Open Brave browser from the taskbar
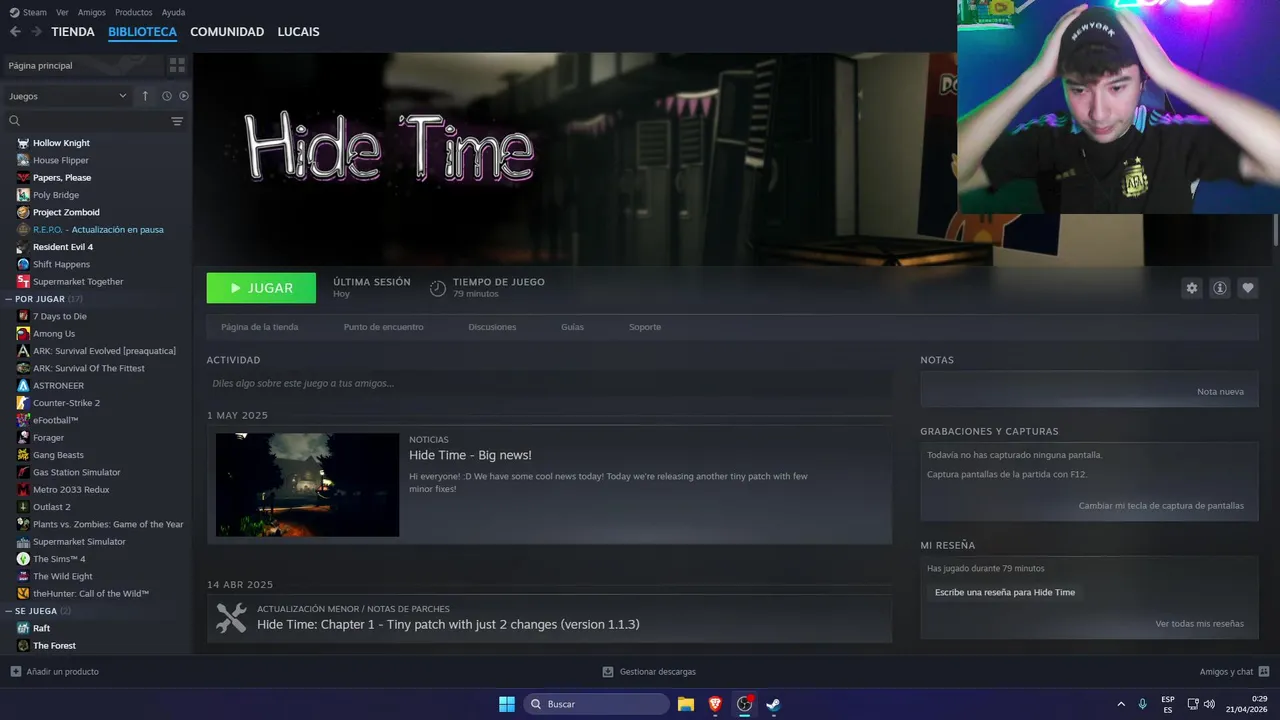The width and height of the screenshot is (1280, 720). click(x=715, y=704)
